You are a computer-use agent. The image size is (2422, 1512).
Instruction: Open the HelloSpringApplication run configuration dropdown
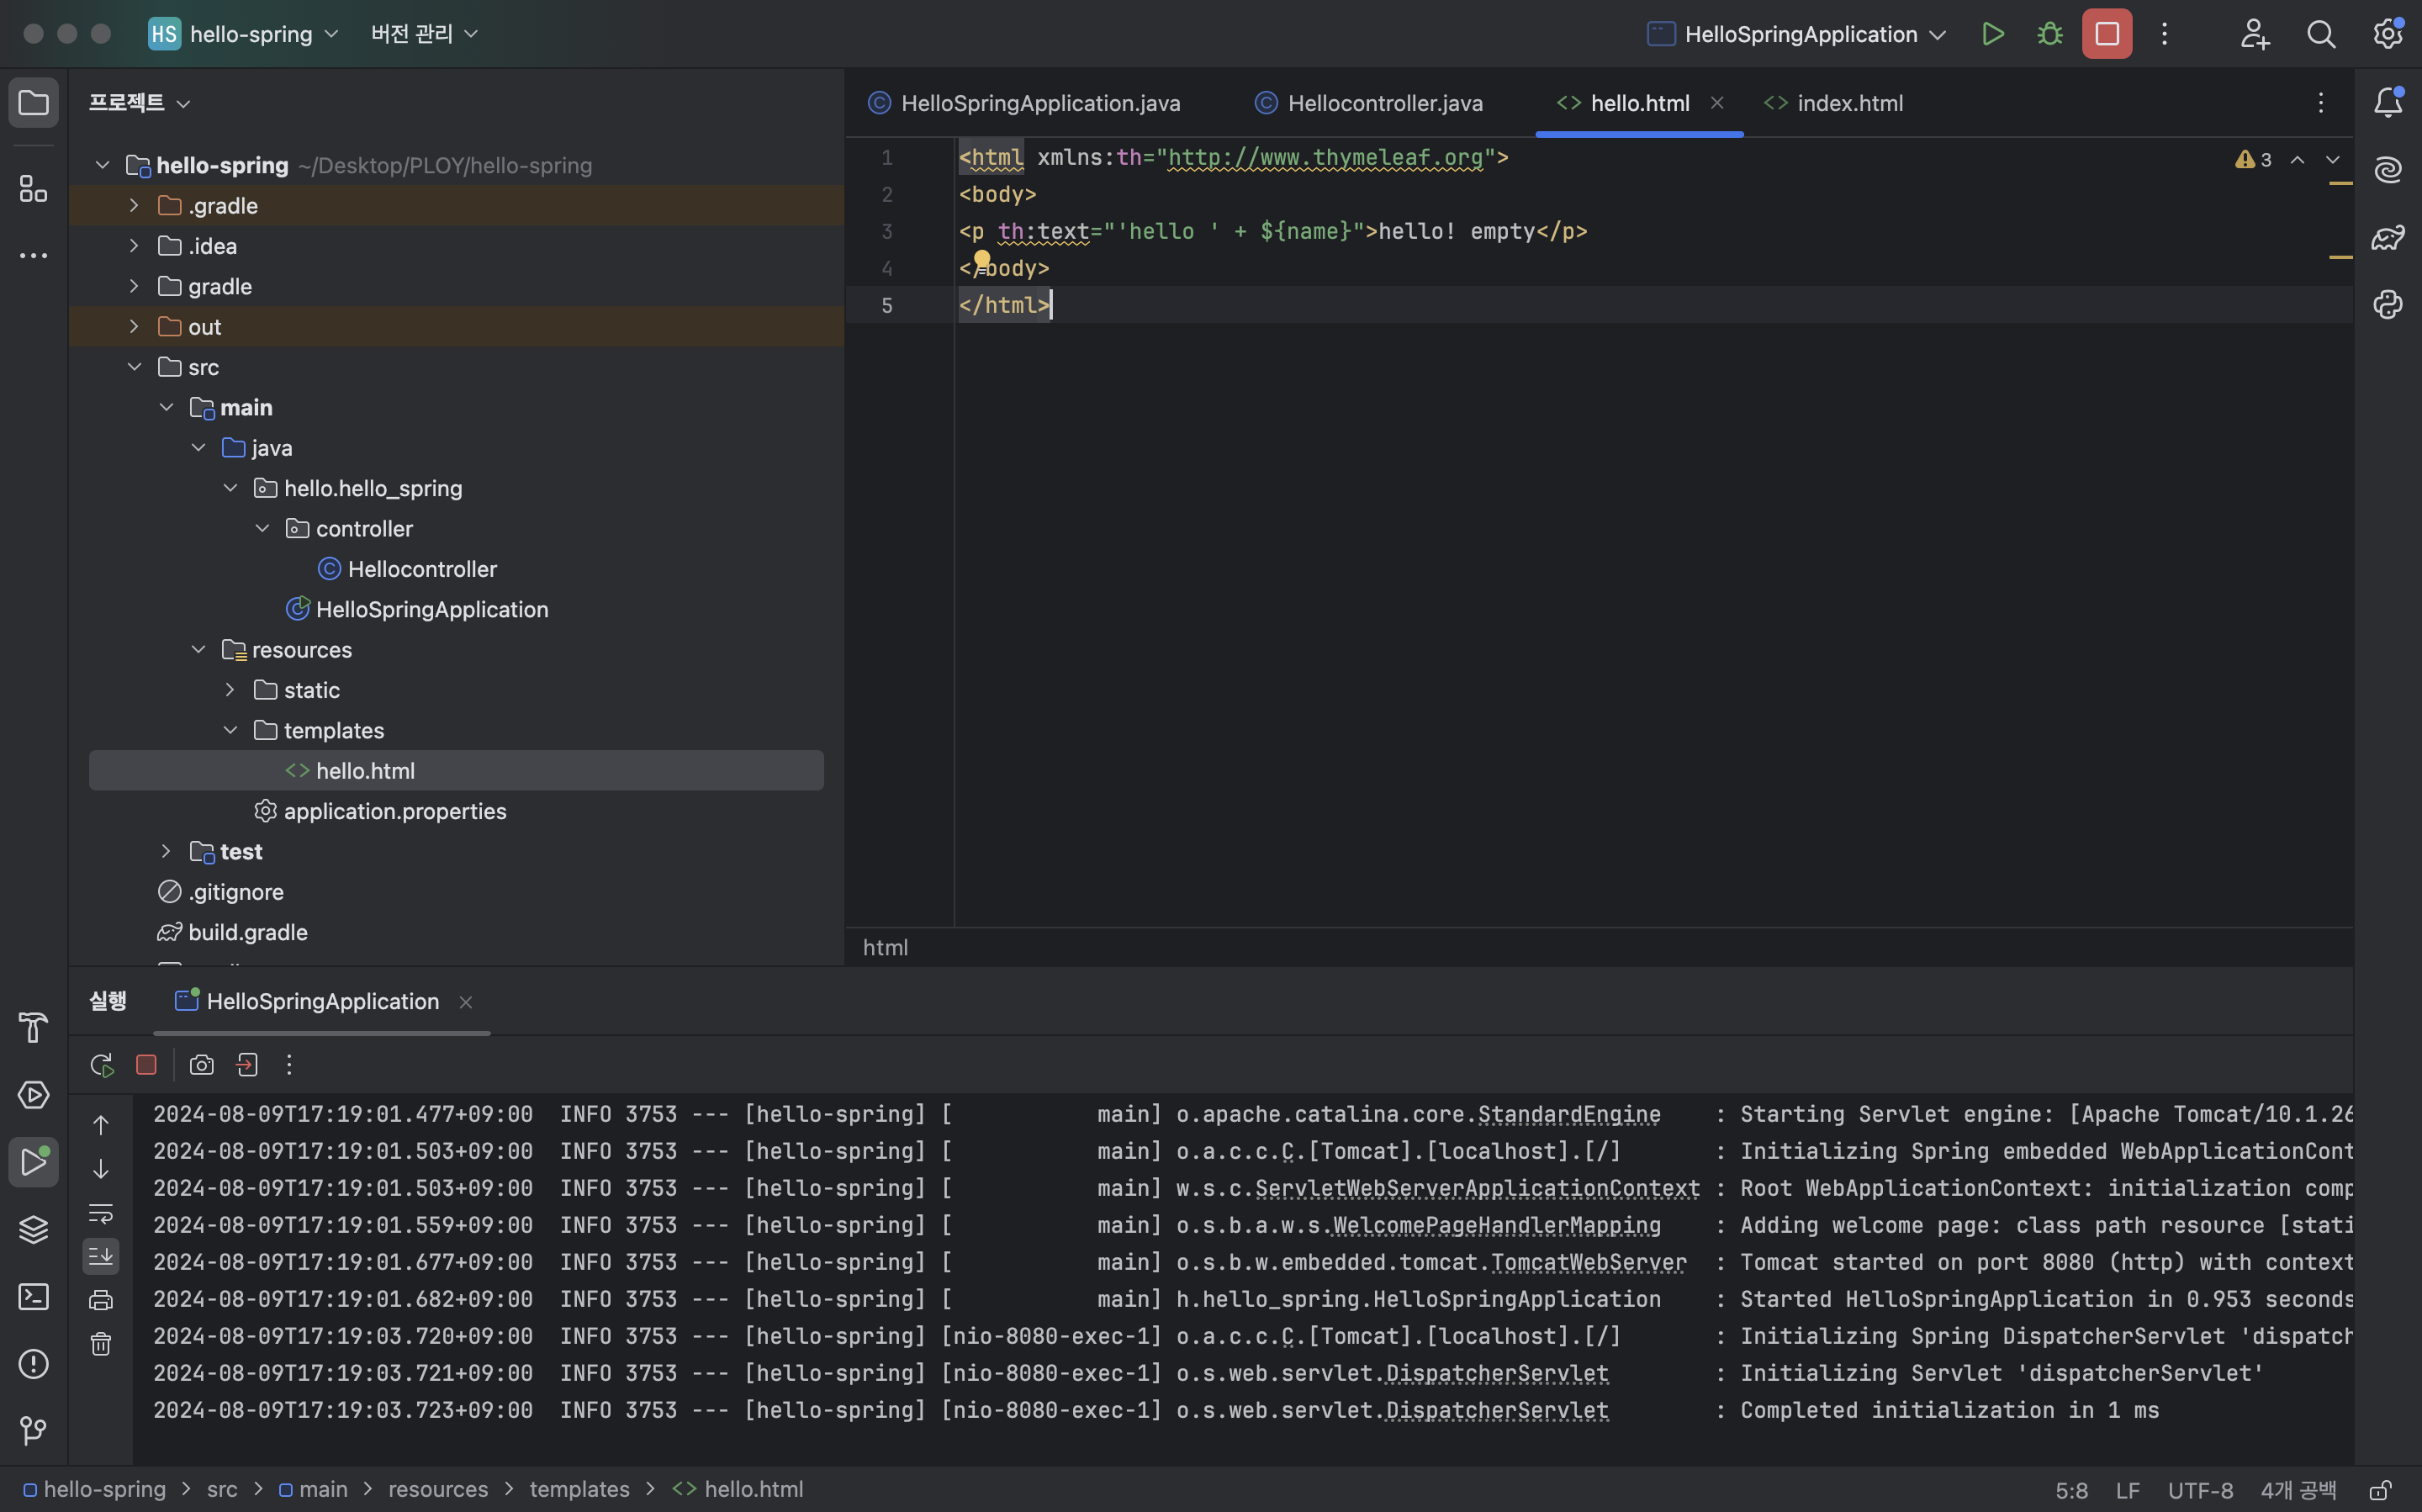point(1796,34)
